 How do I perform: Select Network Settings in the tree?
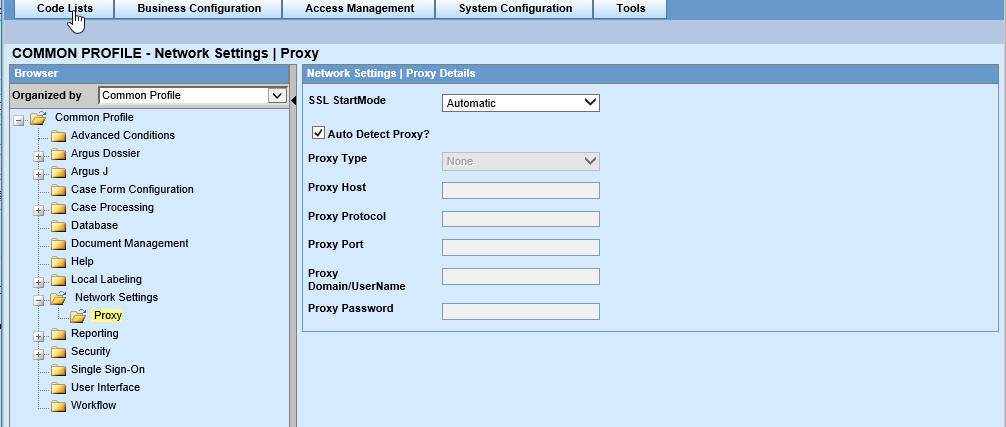tap(116, 297)
